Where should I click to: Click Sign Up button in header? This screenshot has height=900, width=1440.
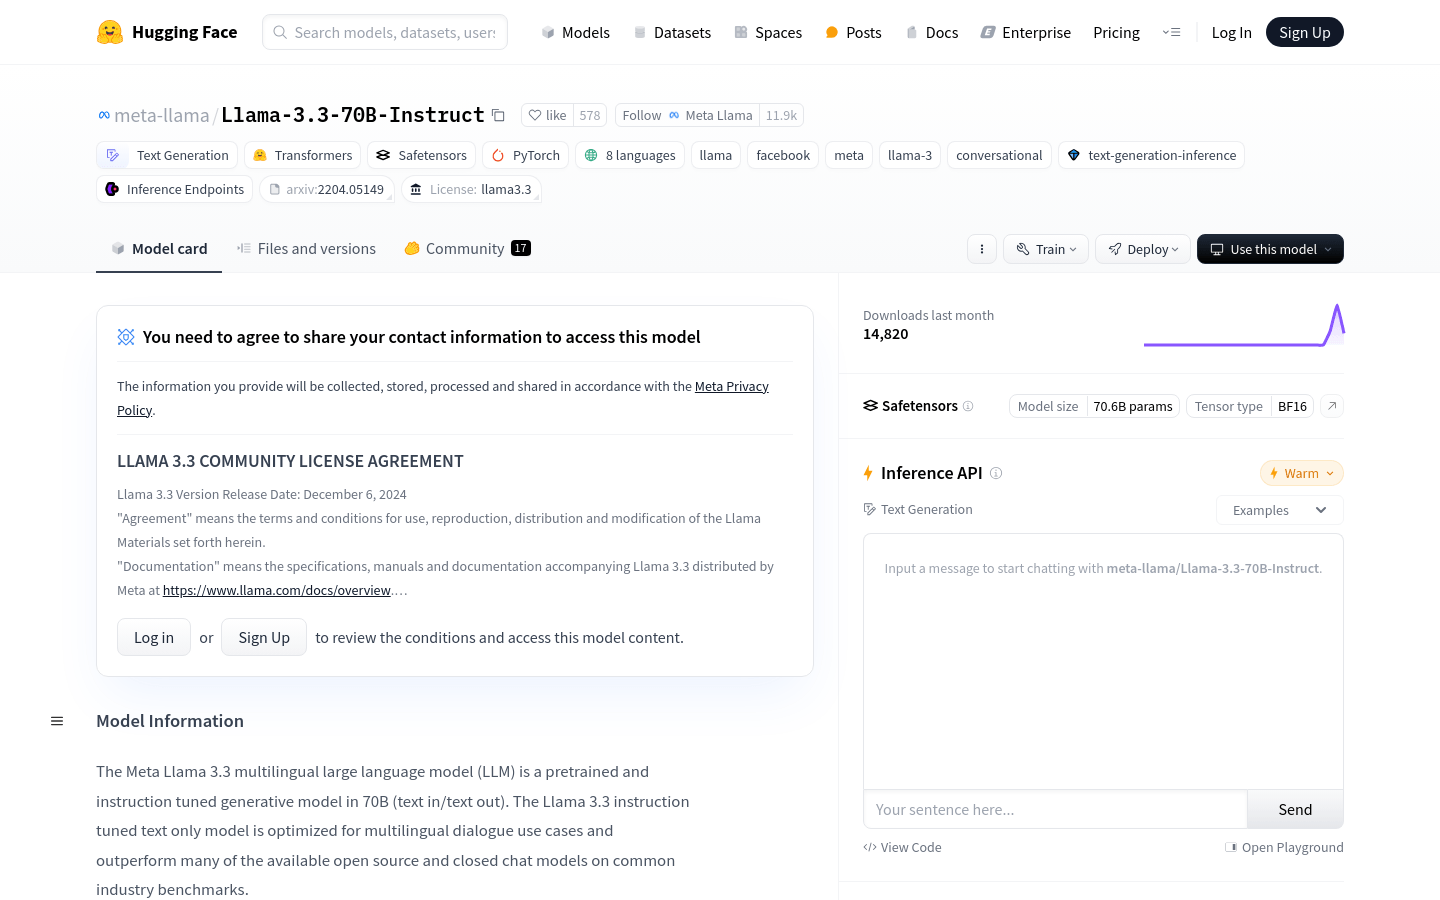point(1305,32)
